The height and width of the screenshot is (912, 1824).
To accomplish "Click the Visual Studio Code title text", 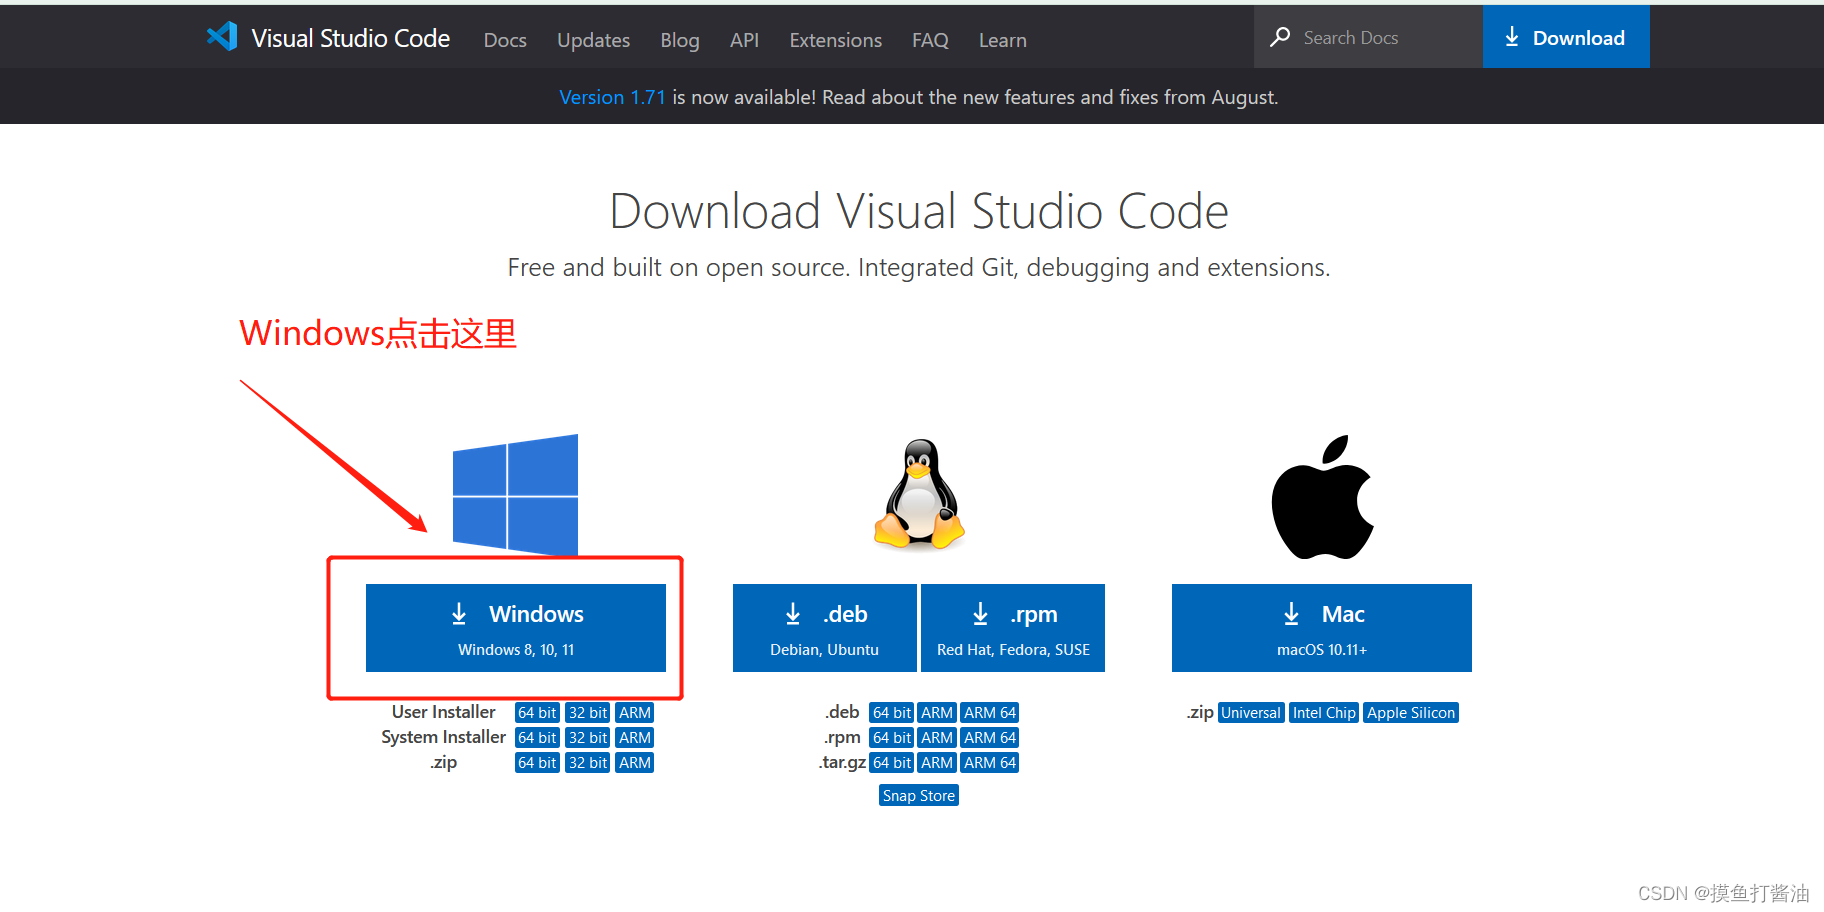I will (351, 38).
